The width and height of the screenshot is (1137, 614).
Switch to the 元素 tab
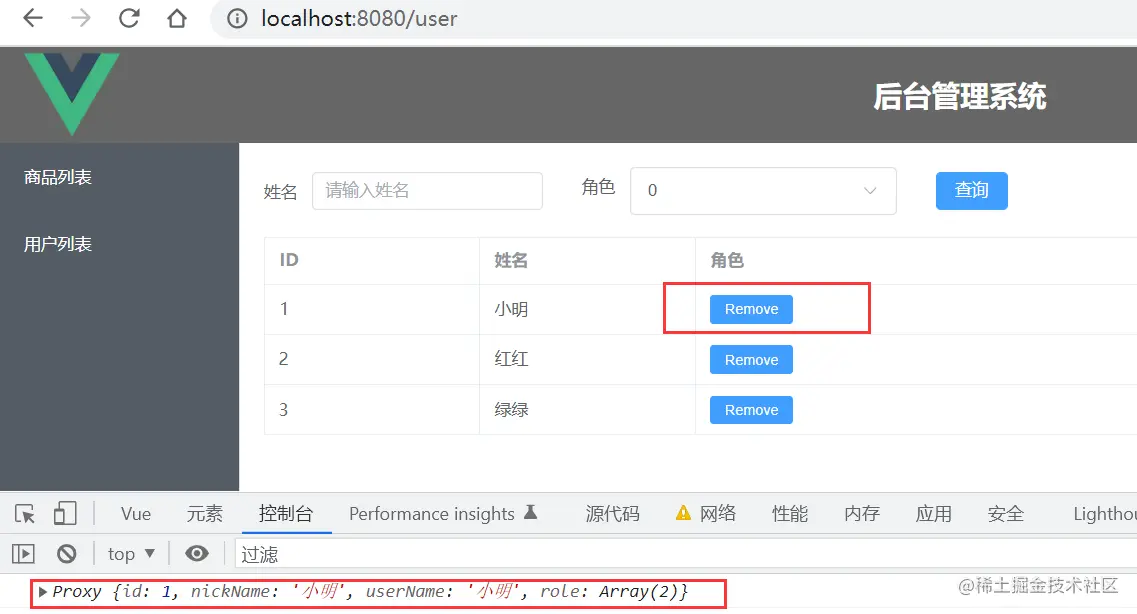(204, 513)
